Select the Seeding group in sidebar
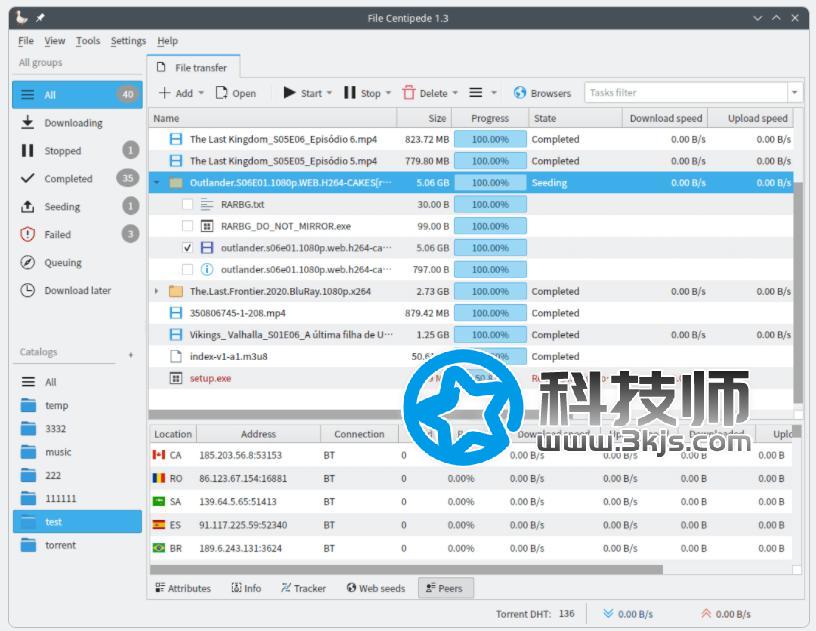The width and height of the screenshot is (816, 631). pyautogui.click(x=77, y=207)
